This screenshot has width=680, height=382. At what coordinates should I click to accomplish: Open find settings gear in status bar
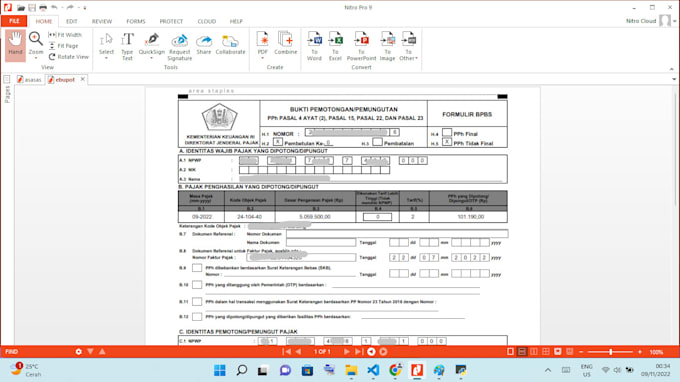tap(78, 352)
